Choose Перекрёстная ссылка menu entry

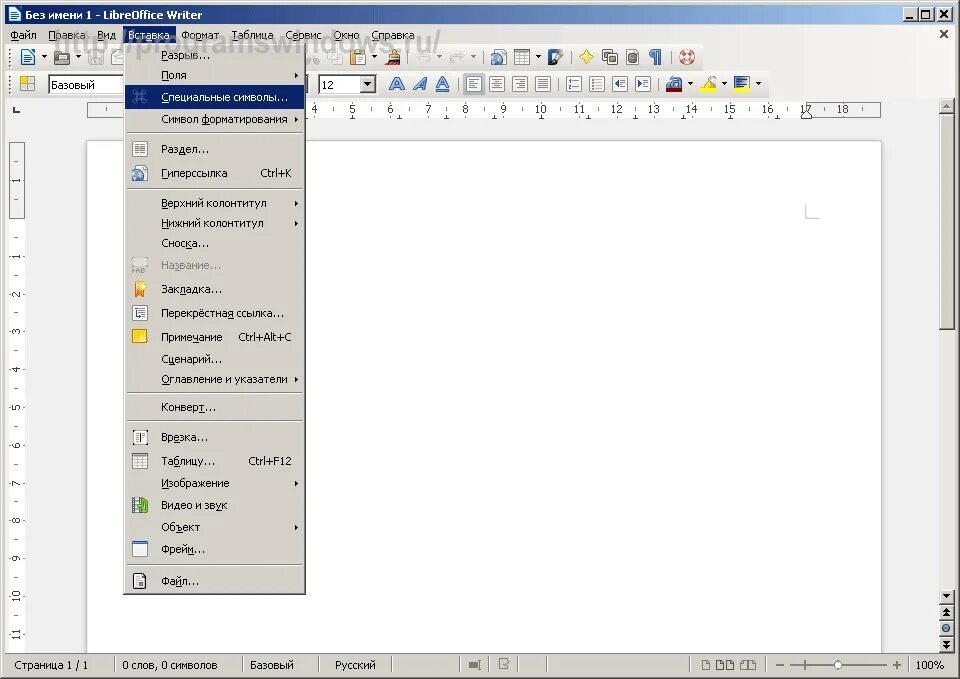click(214, 313)
